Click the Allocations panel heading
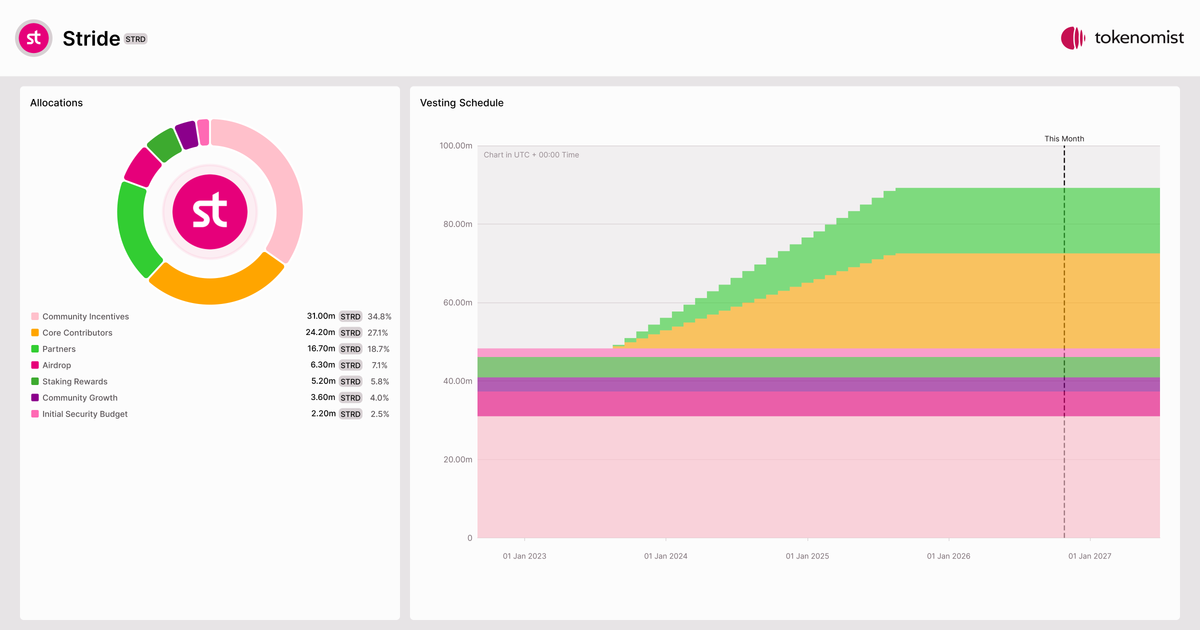The height and width of the screenshot is (630, 1200). coord(56,103)
